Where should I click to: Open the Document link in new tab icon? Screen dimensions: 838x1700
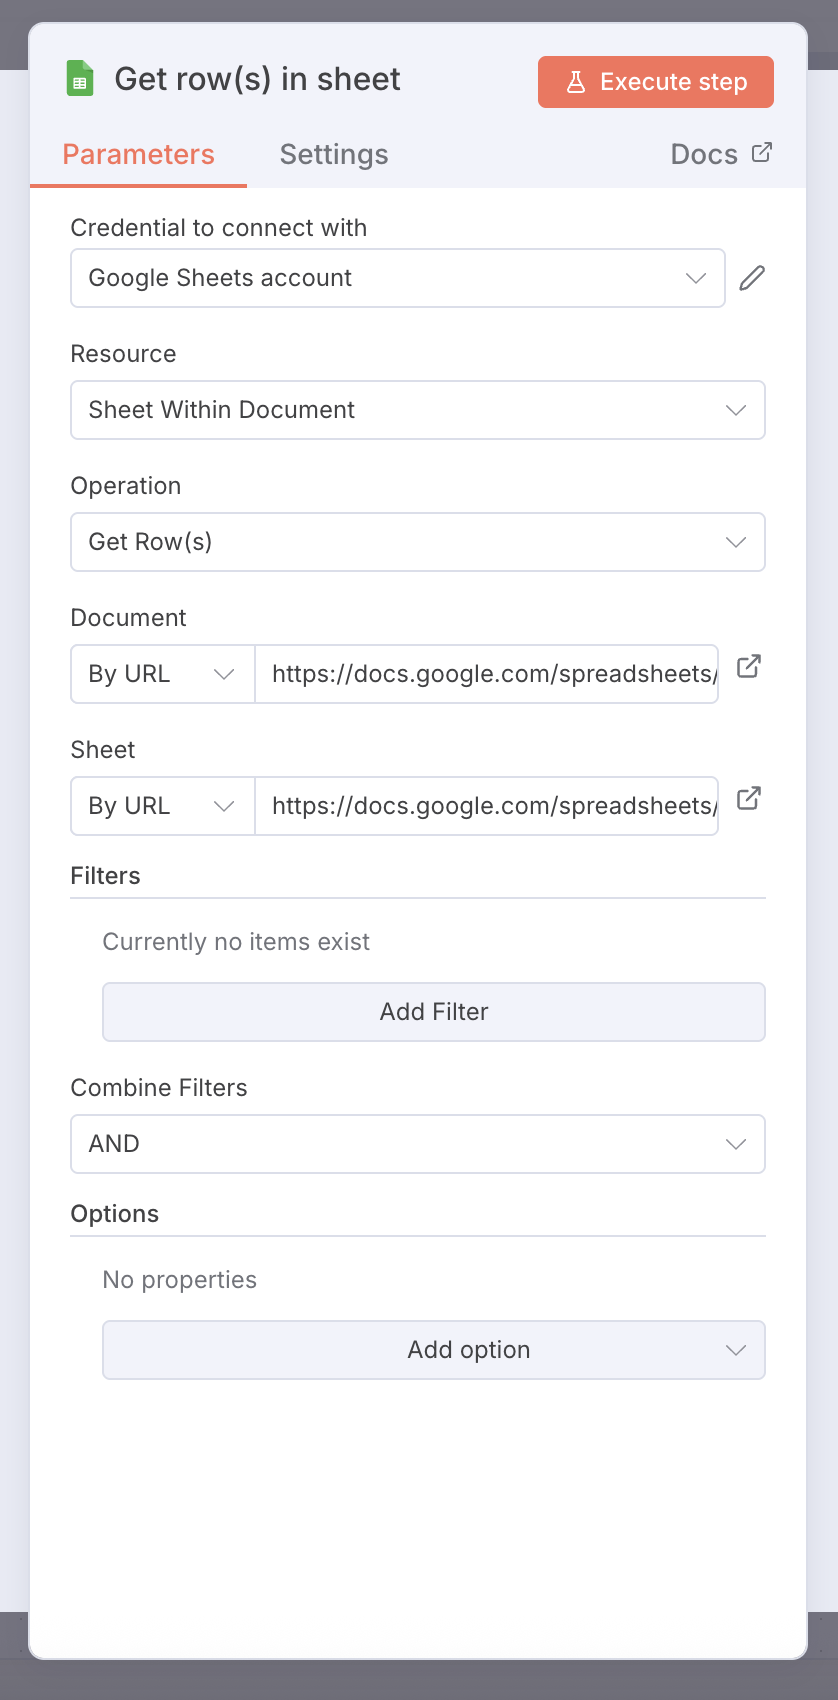coord(749,666)
